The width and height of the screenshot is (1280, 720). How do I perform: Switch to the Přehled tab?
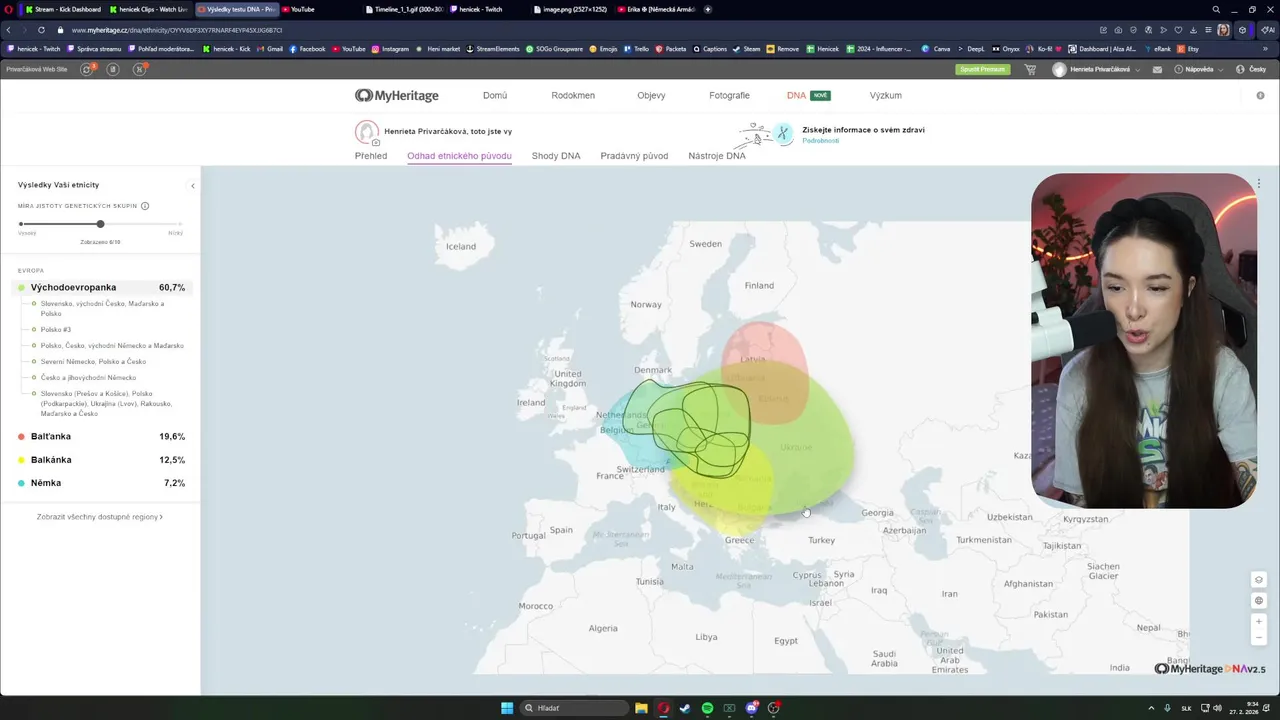371,156
